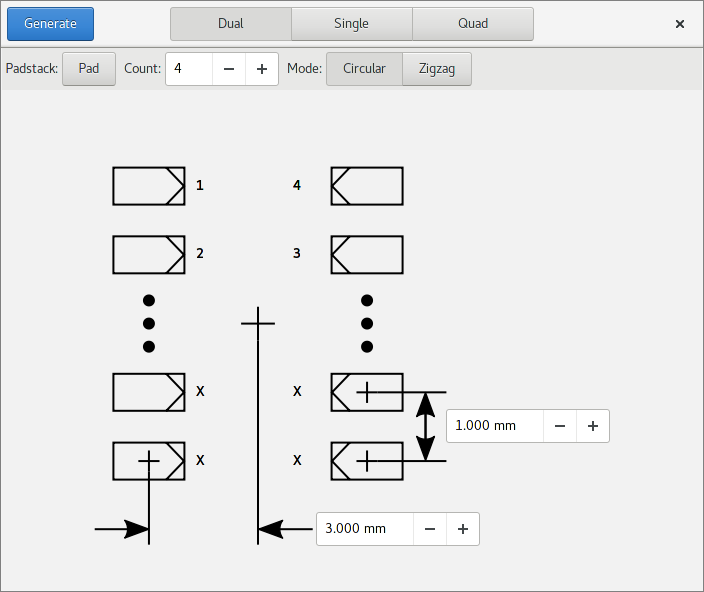Switch to the Dual footprint tab
The height and width of the screenshot is (592, 704).
231,24
